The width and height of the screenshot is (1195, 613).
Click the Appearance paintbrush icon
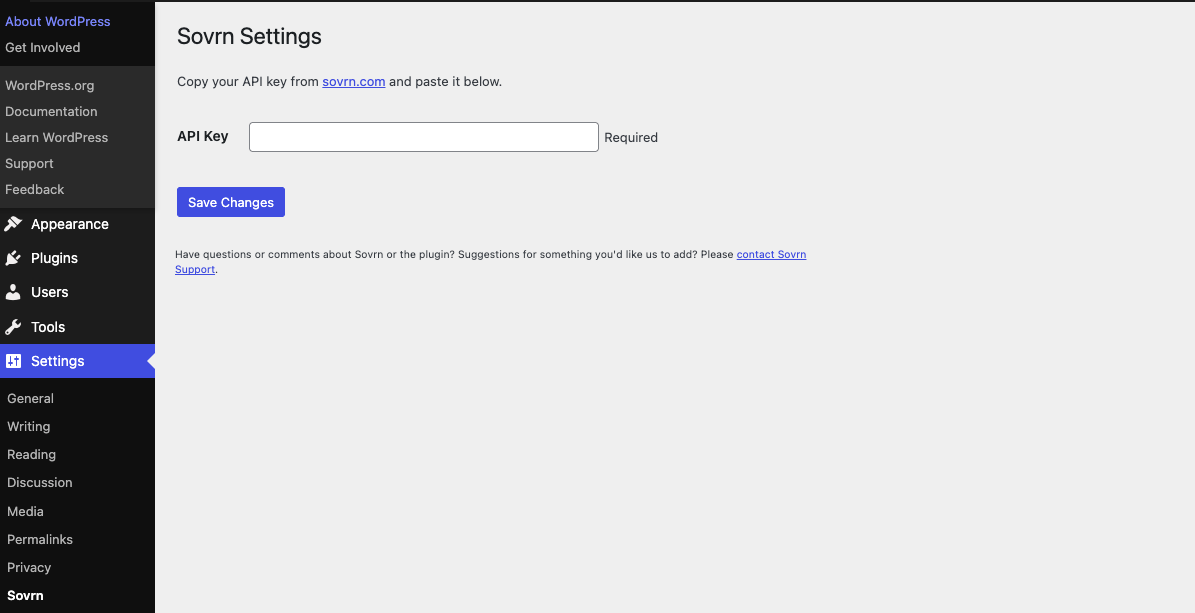[14, 223]
